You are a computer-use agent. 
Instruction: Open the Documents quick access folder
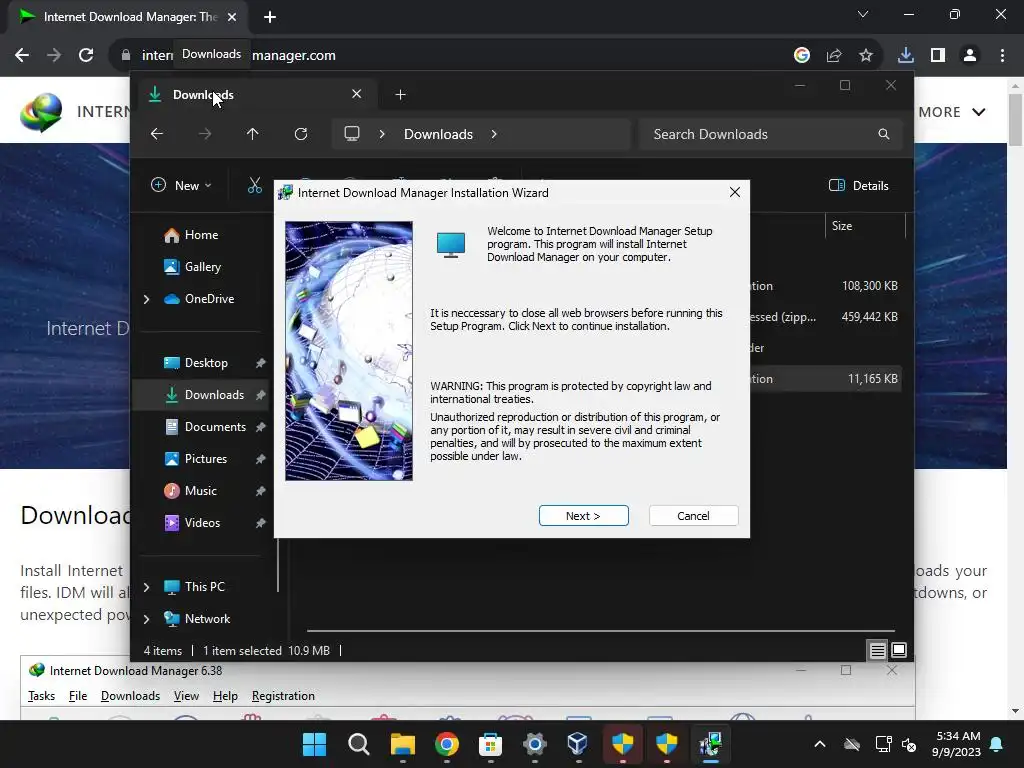pos(215,426)
